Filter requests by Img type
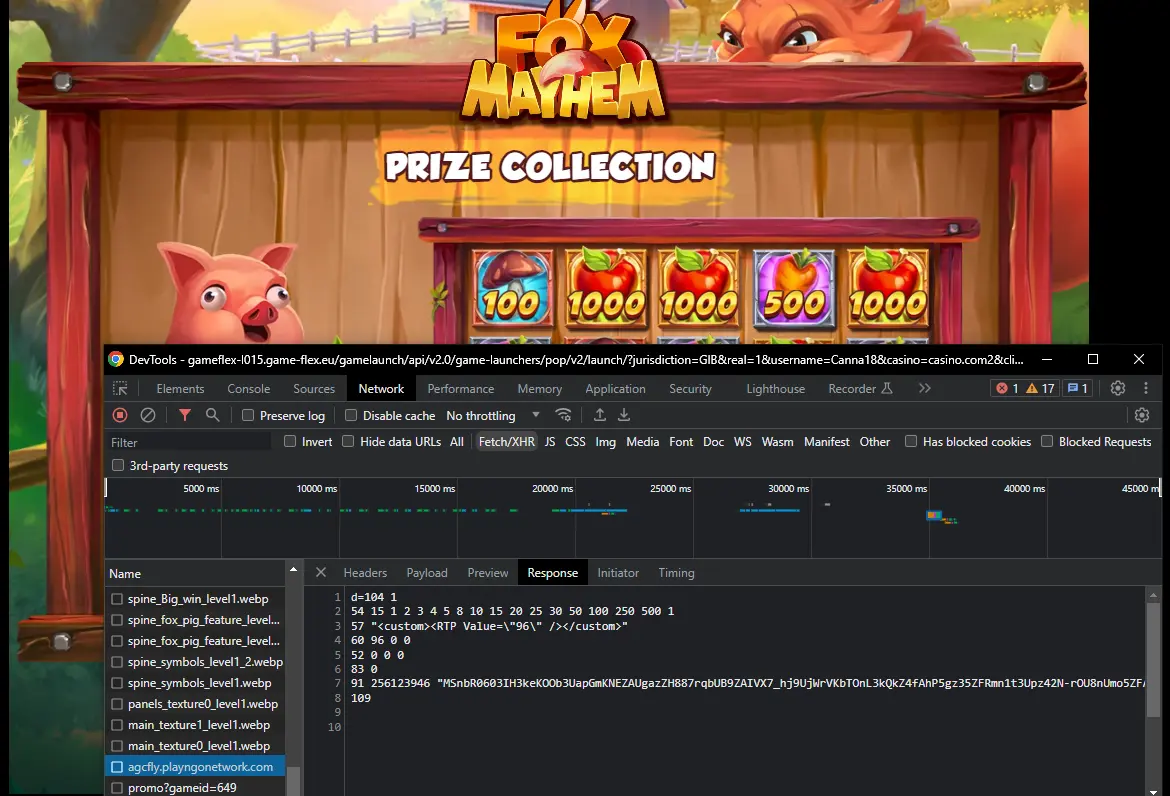This screenshot has height=796, width=1170. (605, 442)
